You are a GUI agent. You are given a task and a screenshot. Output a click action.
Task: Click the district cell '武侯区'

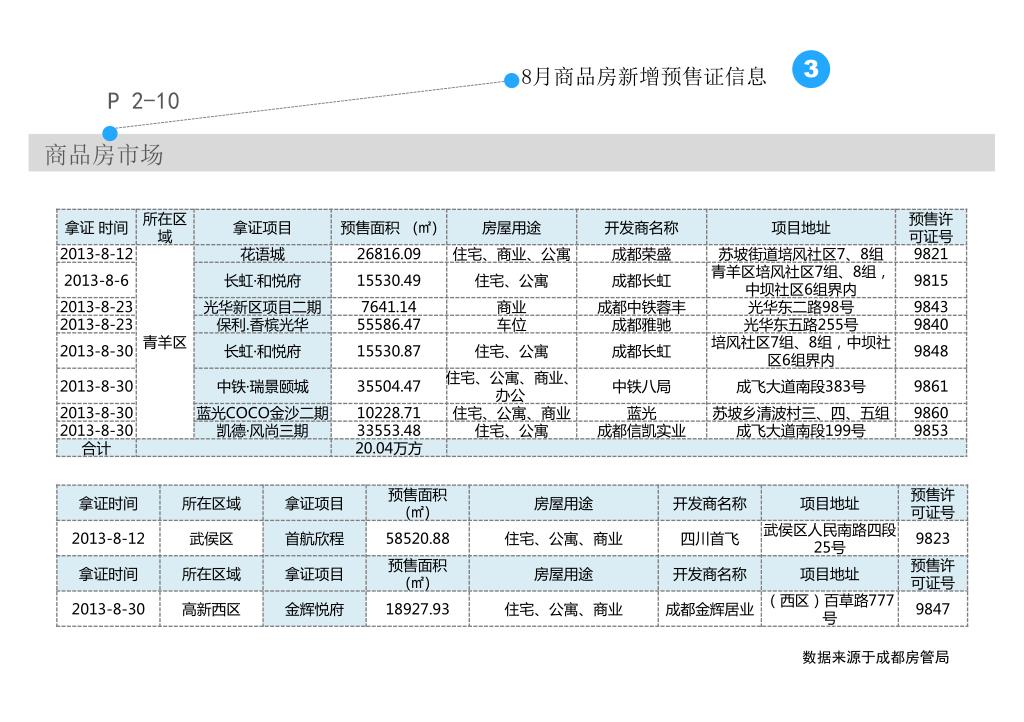click(x=211, y=539)
